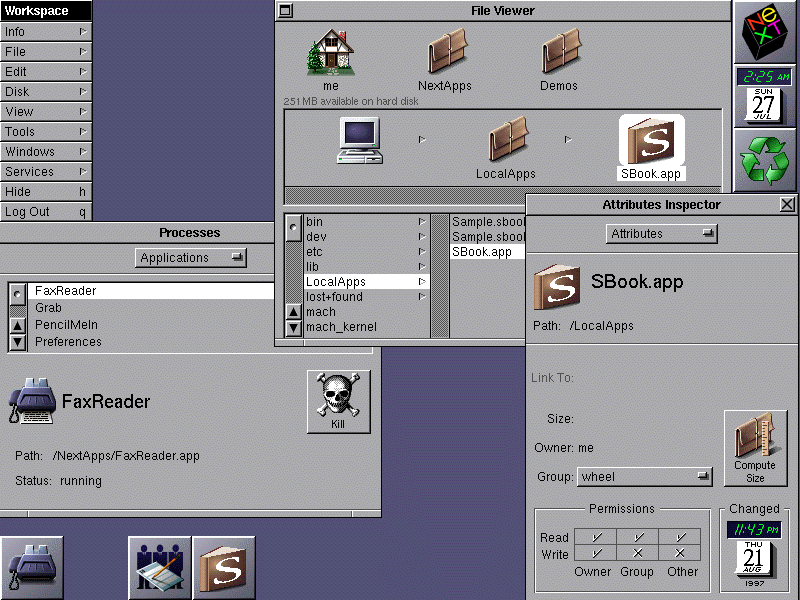Open the minimized FaxReader icon at bottom left
Viewport: 800px width, 600px height.
[x=32, y=567]
